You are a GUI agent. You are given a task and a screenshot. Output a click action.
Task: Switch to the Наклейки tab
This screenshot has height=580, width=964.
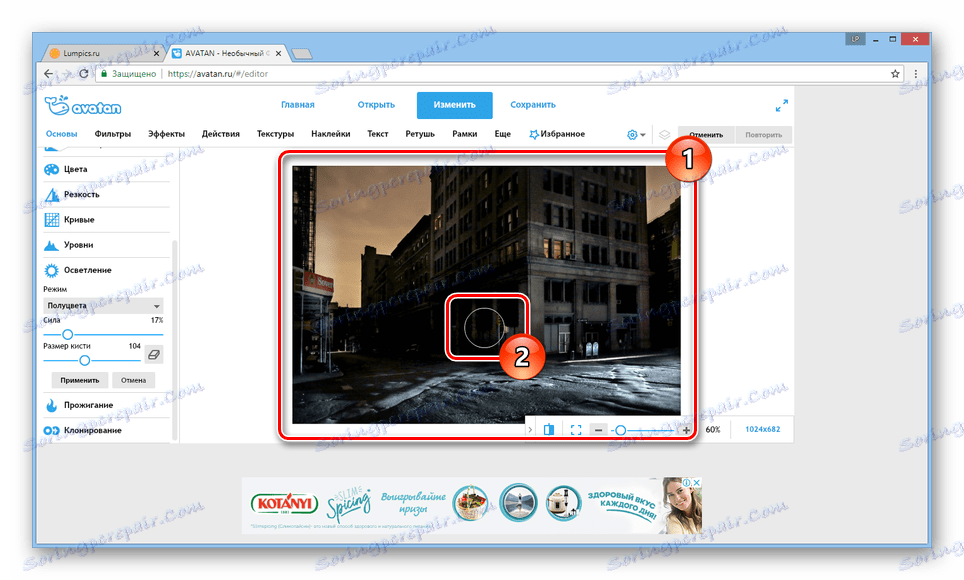[x=331, y=134]
